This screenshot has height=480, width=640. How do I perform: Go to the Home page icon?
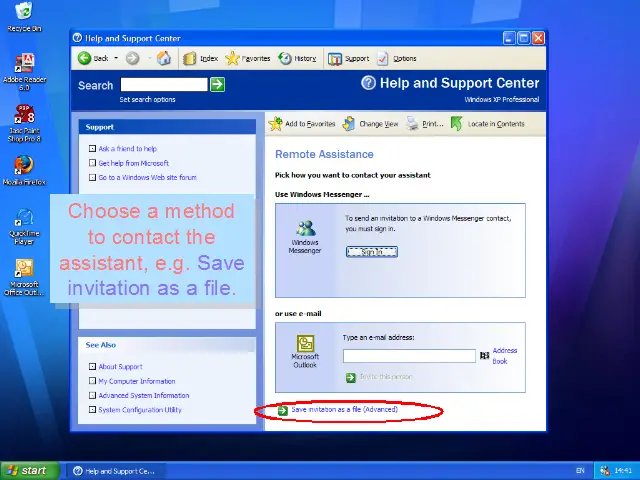(x=164, y=58)
